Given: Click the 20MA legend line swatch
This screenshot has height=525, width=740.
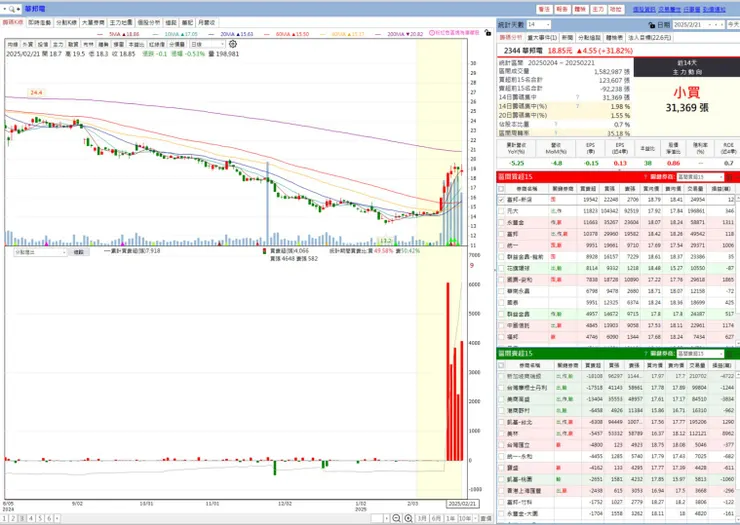Looking at the screenshot, I should tap(213, 34).
